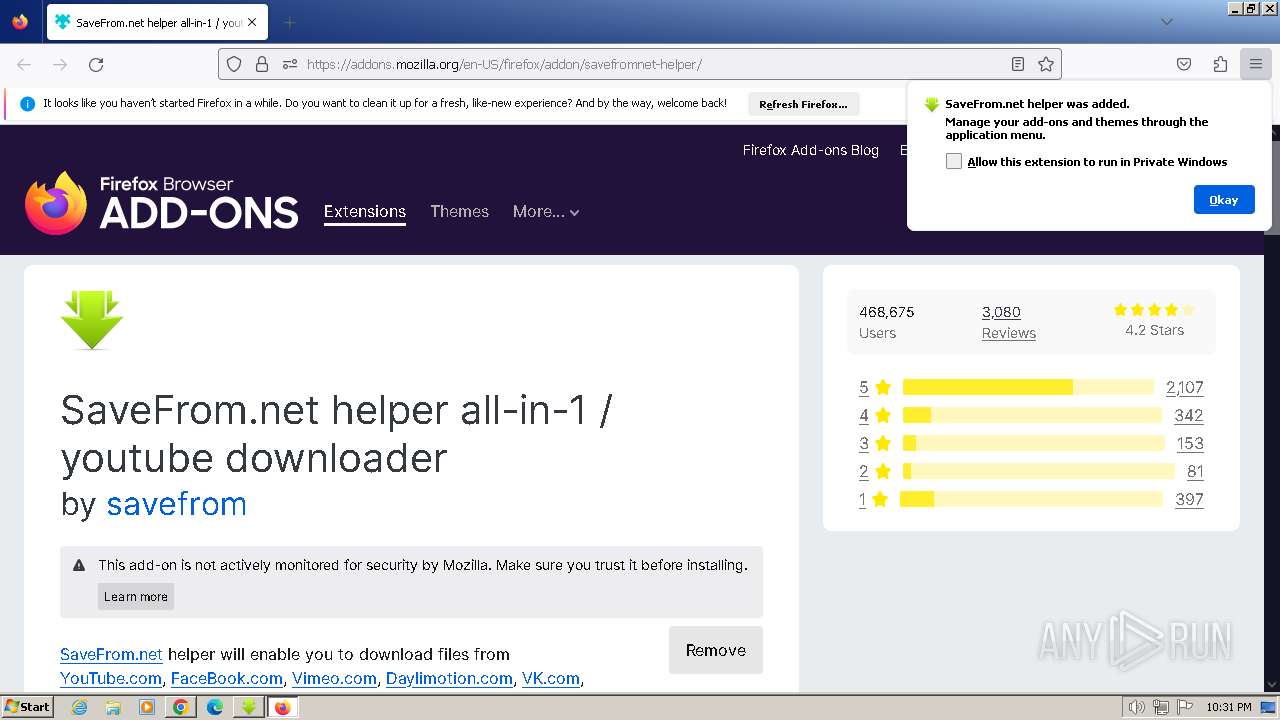Save page to Pocket
The image size is (1280, 720).
click(x=1184, y=64)
